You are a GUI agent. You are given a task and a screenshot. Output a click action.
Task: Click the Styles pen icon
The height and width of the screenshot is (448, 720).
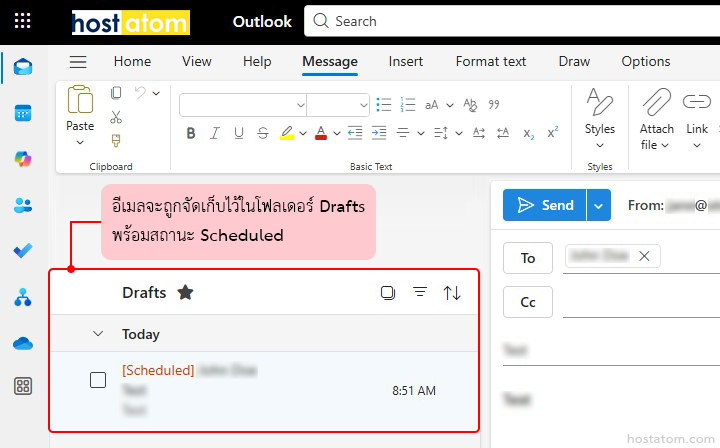(x=600, y=102)
